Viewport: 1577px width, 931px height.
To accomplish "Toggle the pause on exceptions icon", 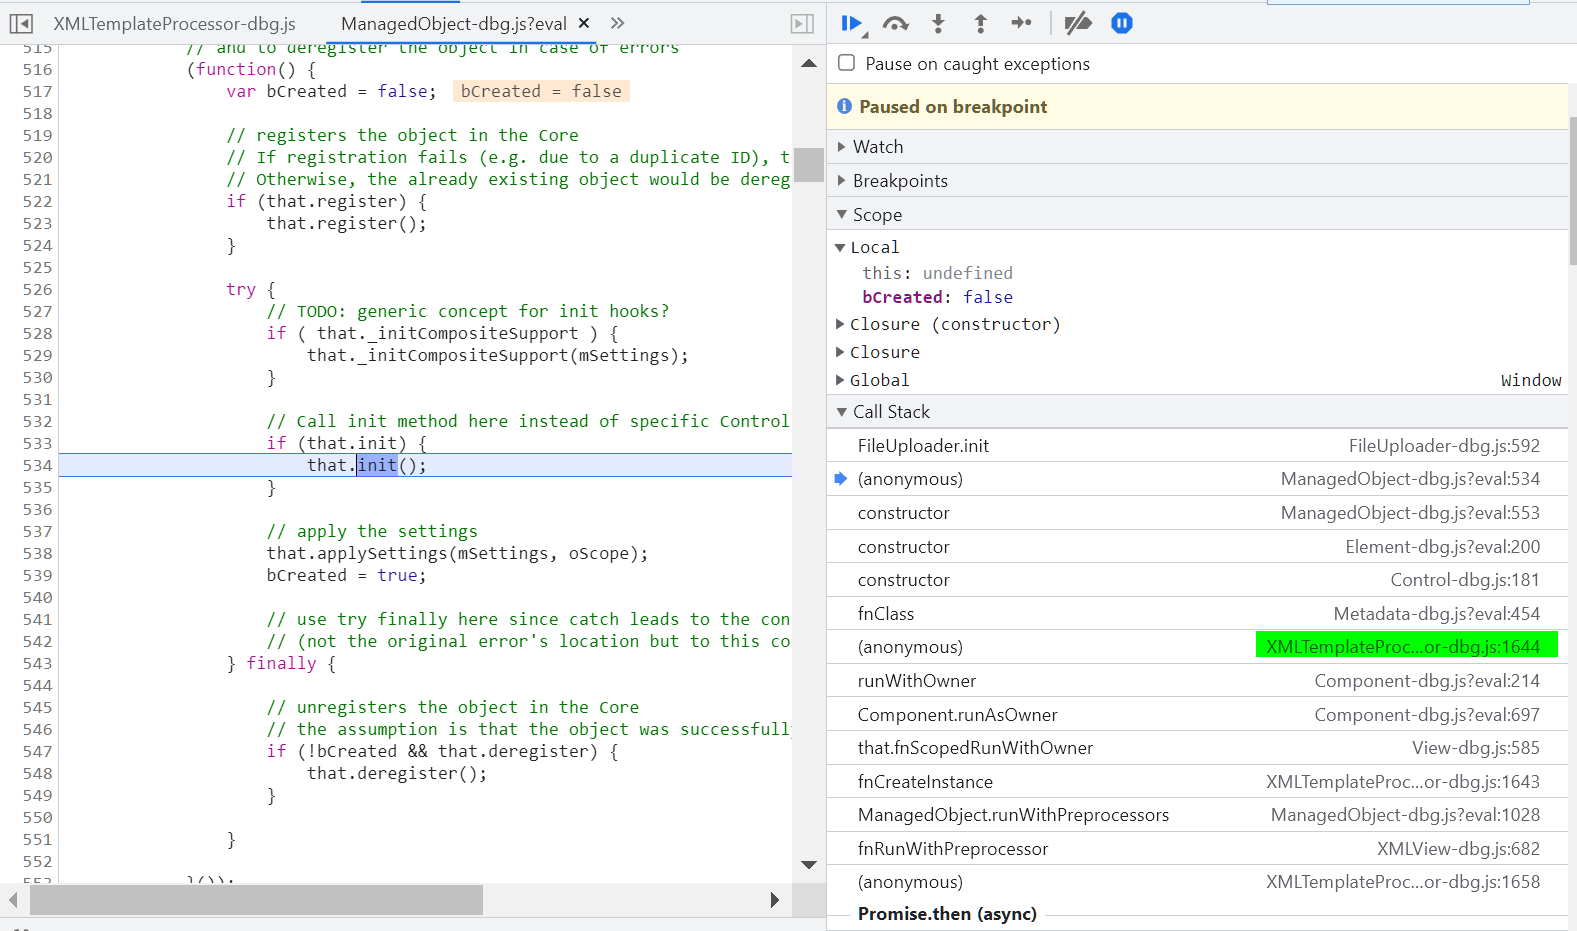I will click(1122, 23).
